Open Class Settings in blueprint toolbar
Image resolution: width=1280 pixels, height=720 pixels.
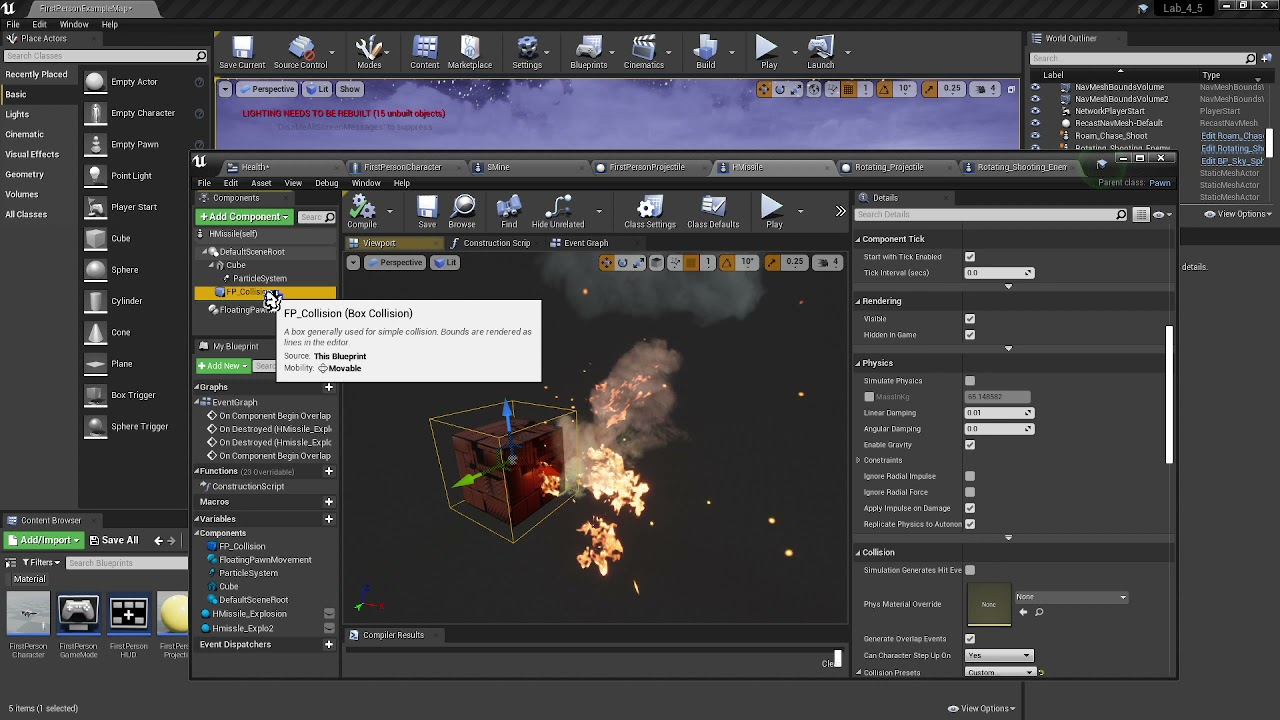coord(650,212)
